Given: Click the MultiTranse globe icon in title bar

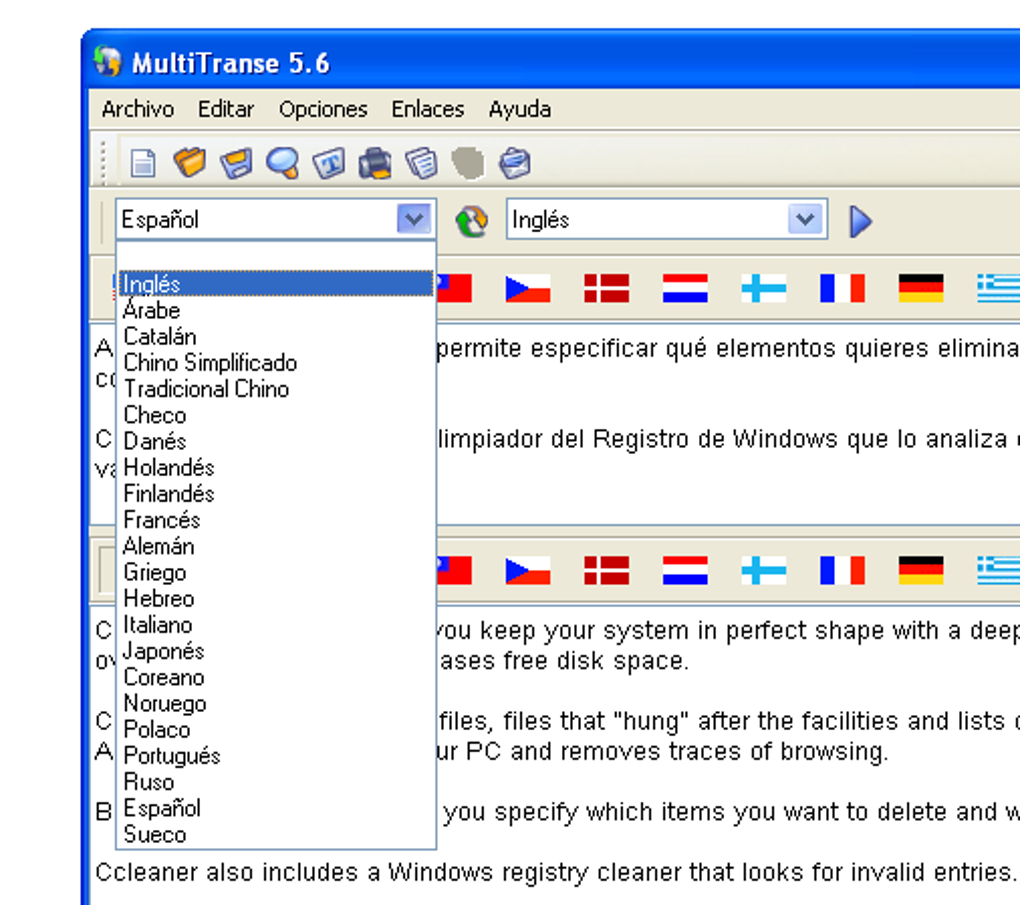Looking at the screenshot, I should coord(107,62).
